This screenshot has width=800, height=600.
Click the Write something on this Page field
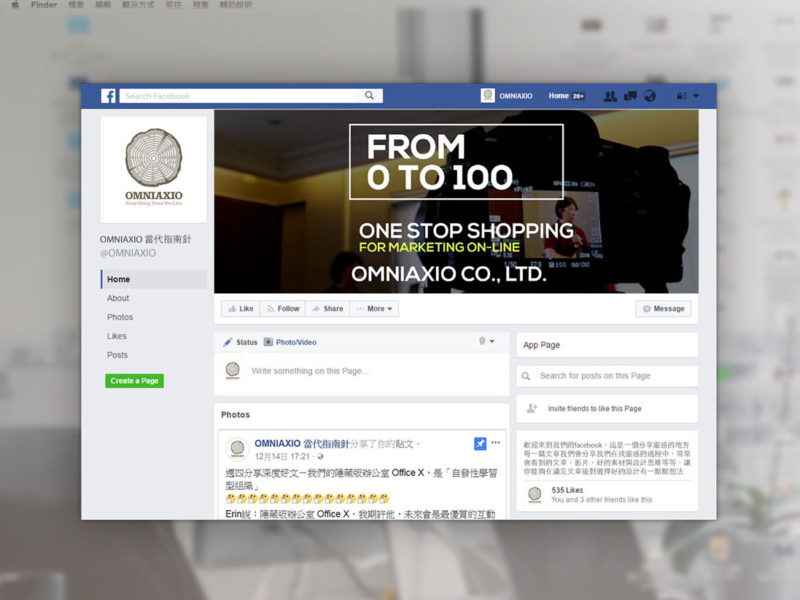click(309, 371)
